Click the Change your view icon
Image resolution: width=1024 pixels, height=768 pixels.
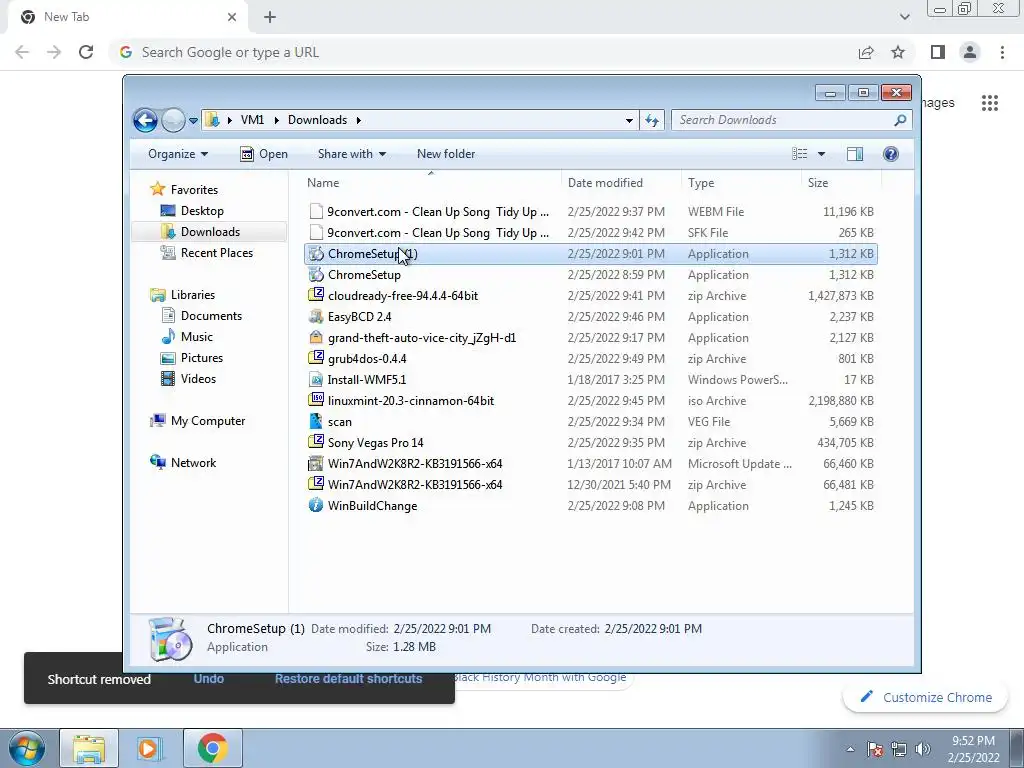(x=799, y=154)
